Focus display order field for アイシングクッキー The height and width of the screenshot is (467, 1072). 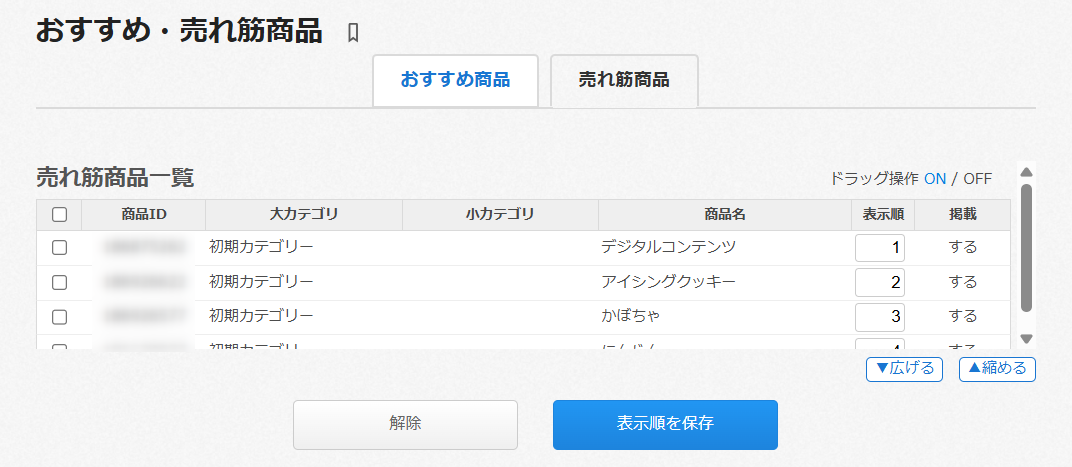pos(880,282)
